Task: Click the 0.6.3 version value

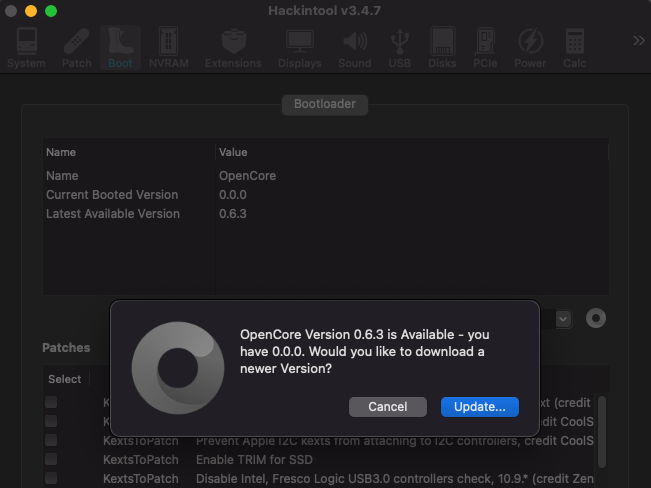Action: [x=232, y=214]
